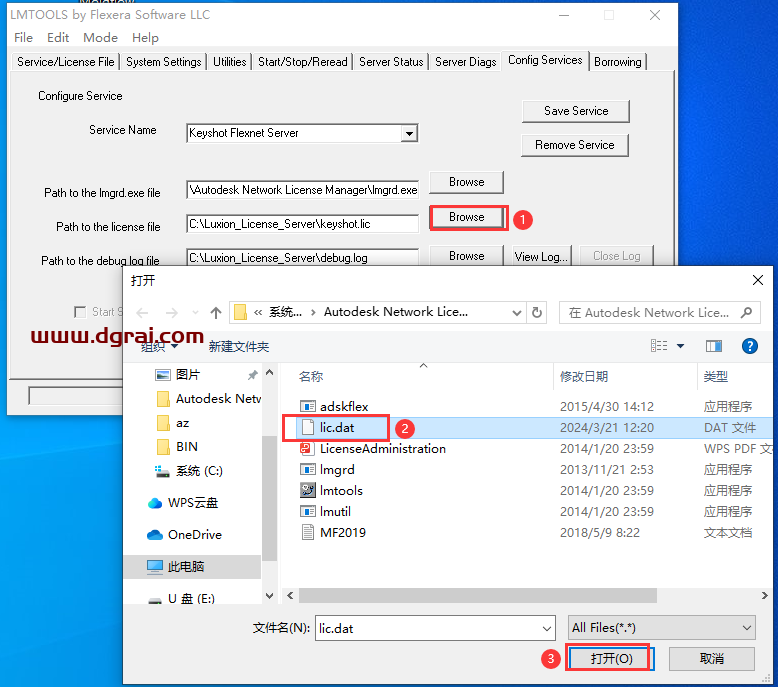The height and width of the screenshot is (687, 778).
Task: Open the Edit menu in LMTOOLS
Action: pos(58,38)
